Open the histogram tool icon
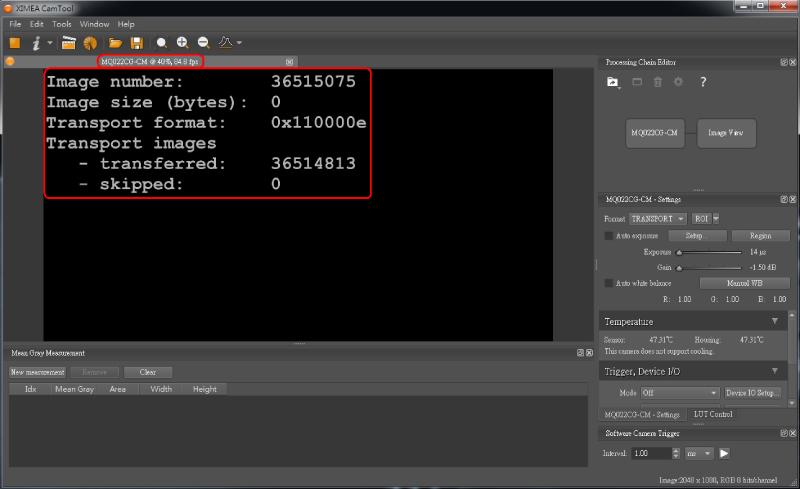 [x=226, y=43]
